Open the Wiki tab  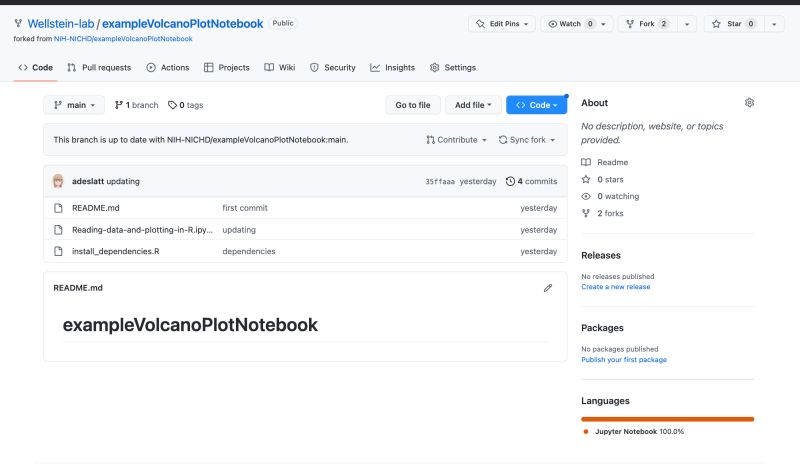coord(280,67)
